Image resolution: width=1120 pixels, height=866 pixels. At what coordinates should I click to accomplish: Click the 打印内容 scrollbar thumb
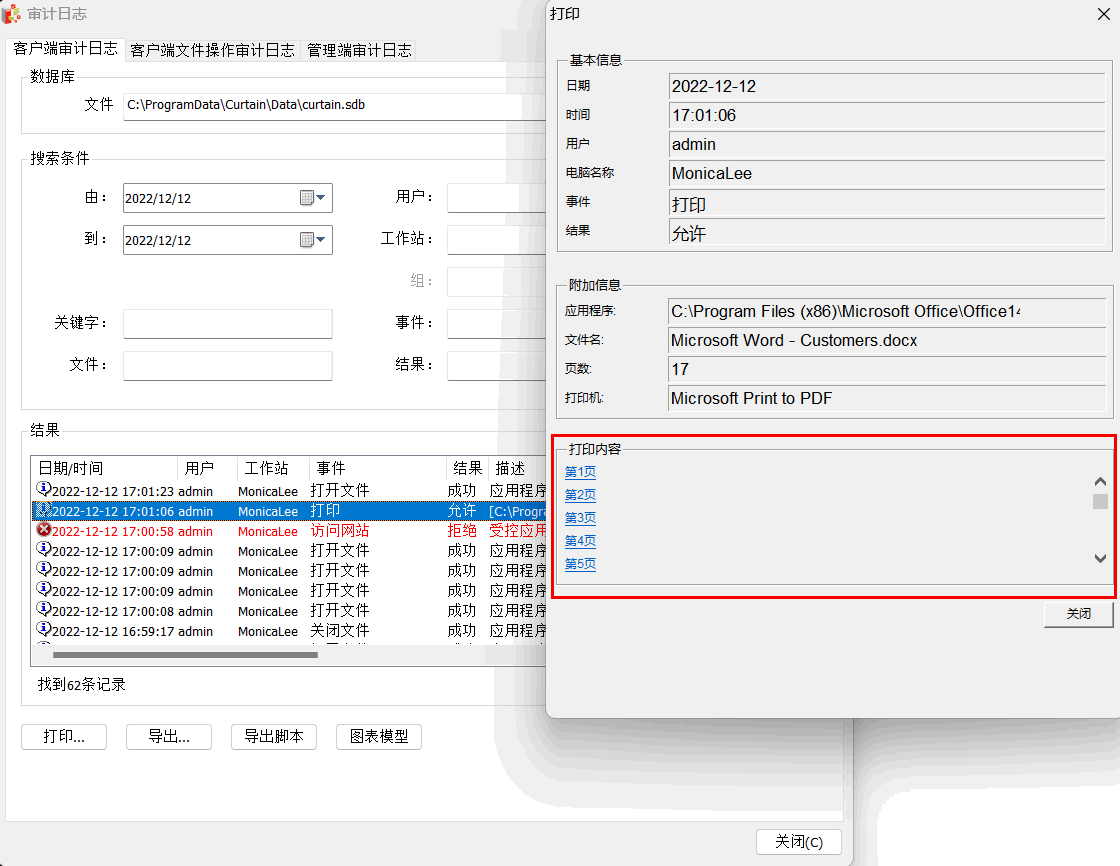click(1100, 502)
